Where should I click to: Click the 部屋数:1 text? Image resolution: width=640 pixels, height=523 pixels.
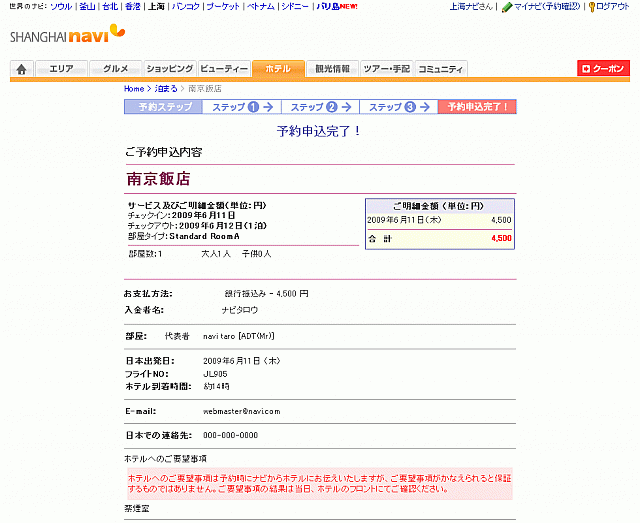(145, 254)
